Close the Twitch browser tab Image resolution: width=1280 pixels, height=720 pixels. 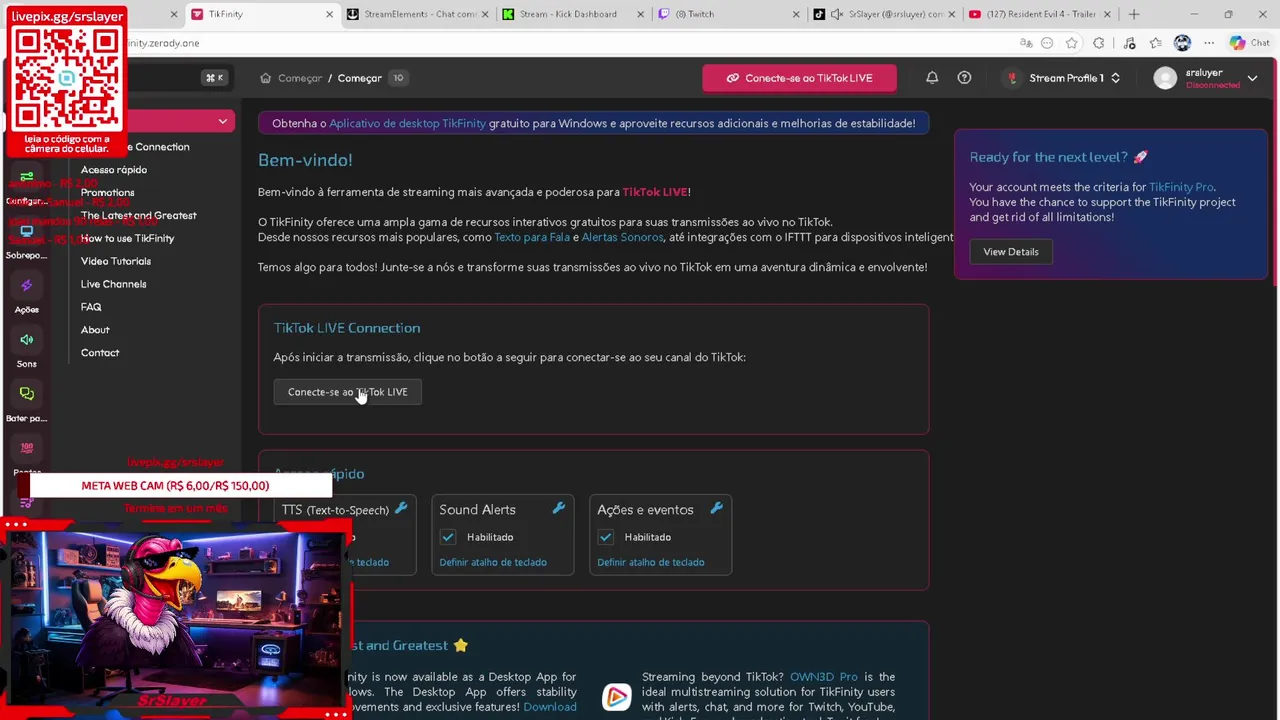(797, 14)
